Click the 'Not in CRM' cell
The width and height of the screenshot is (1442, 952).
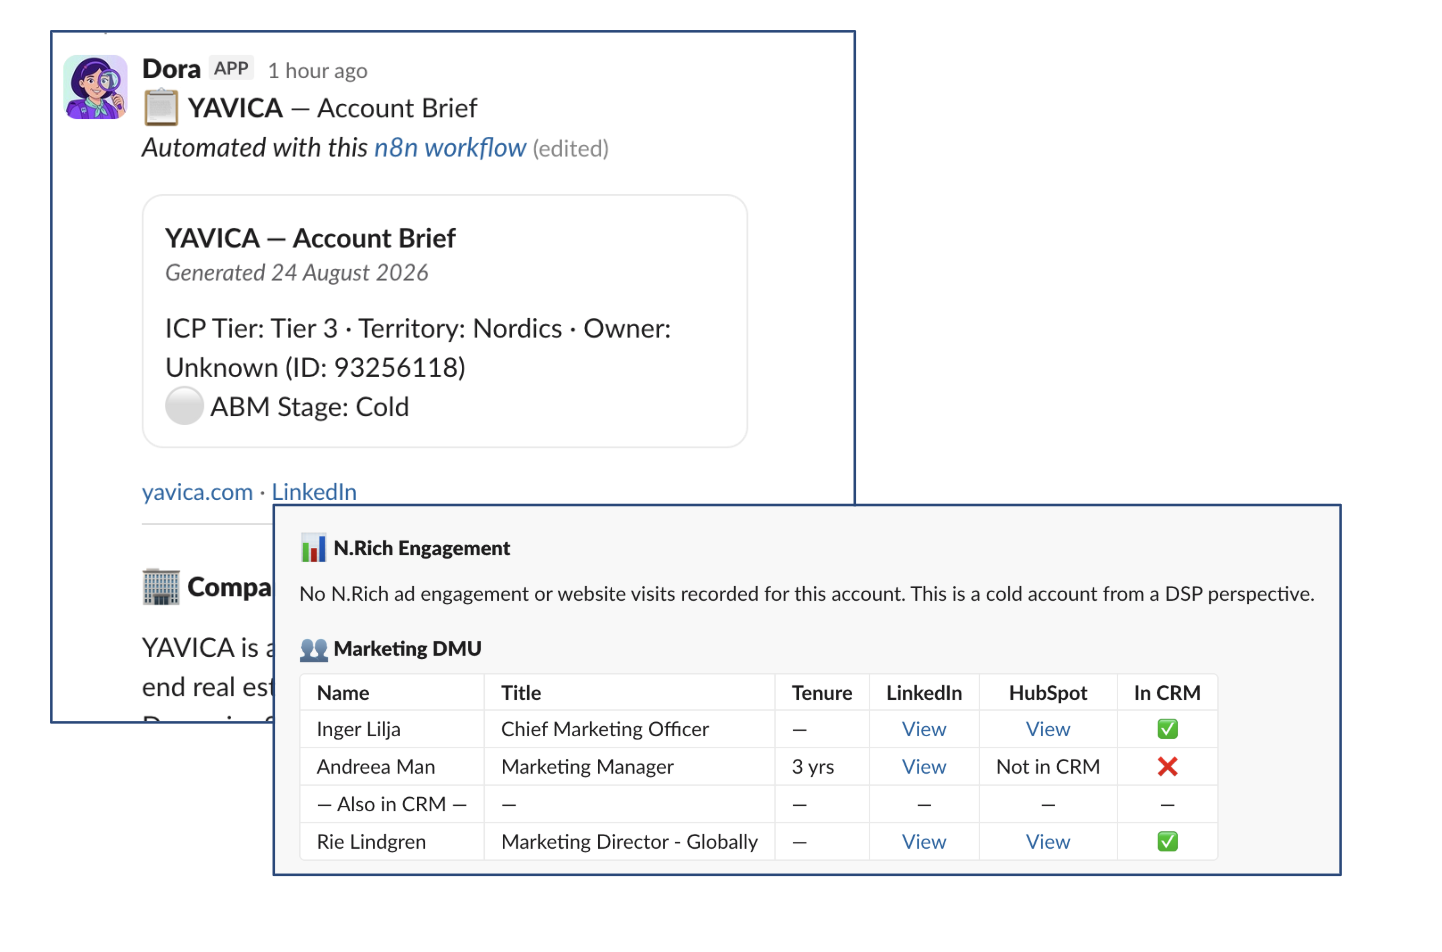[x=1048, y=767]
